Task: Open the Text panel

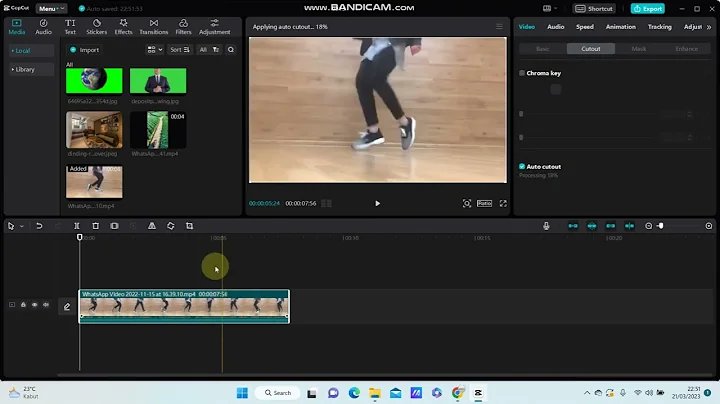Action: [x=70, y=27]
